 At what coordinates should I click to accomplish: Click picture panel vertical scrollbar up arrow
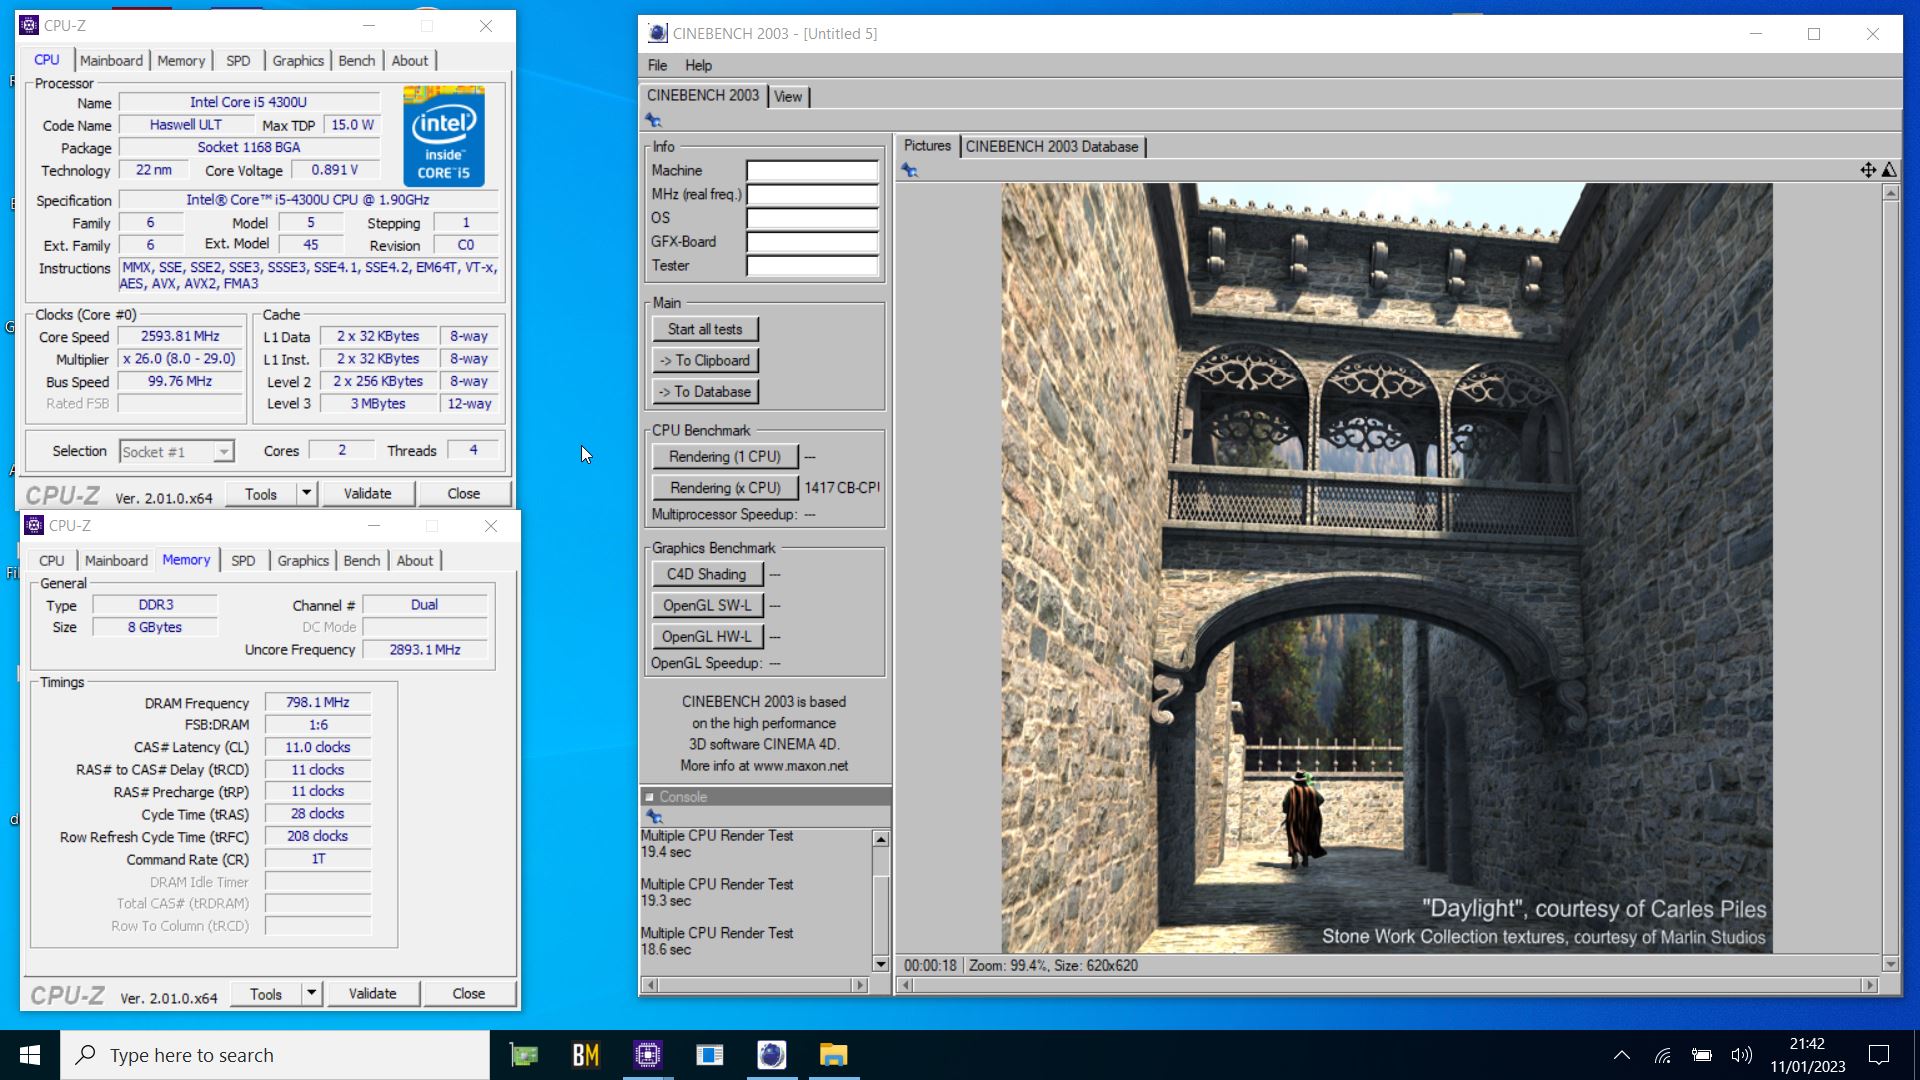1890,193
